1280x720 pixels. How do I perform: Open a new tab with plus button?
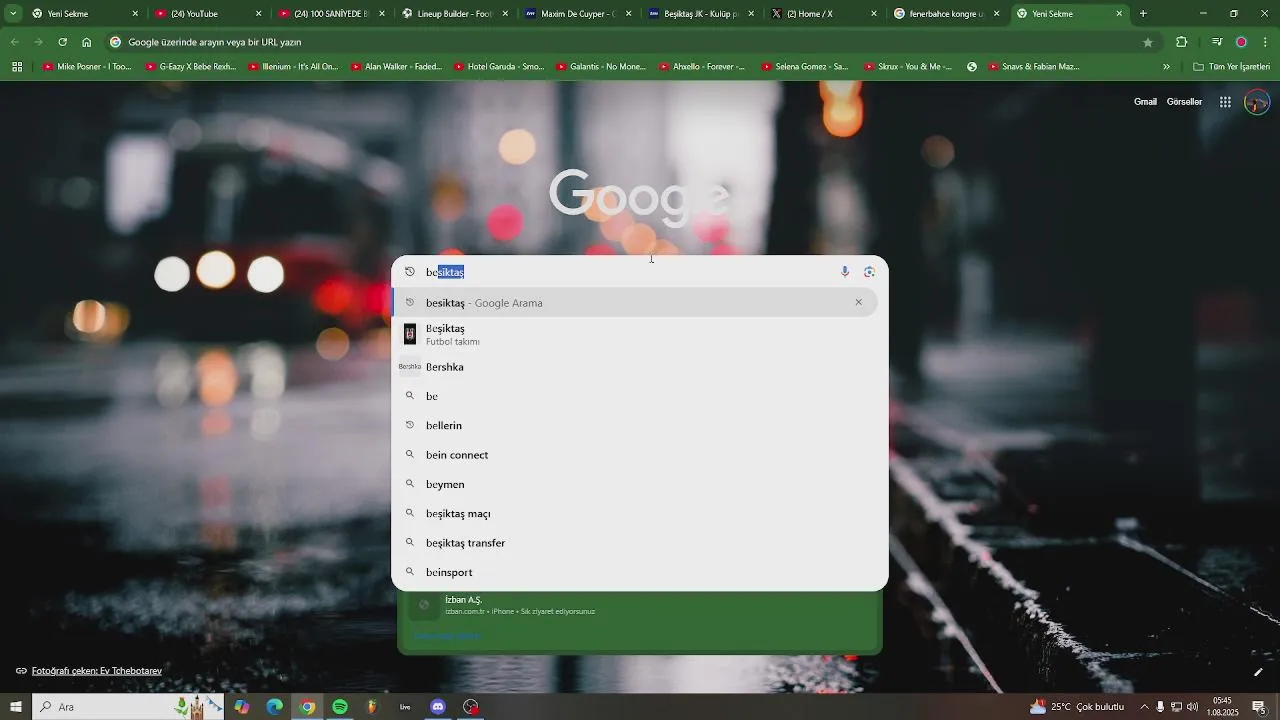point(1143,14)
